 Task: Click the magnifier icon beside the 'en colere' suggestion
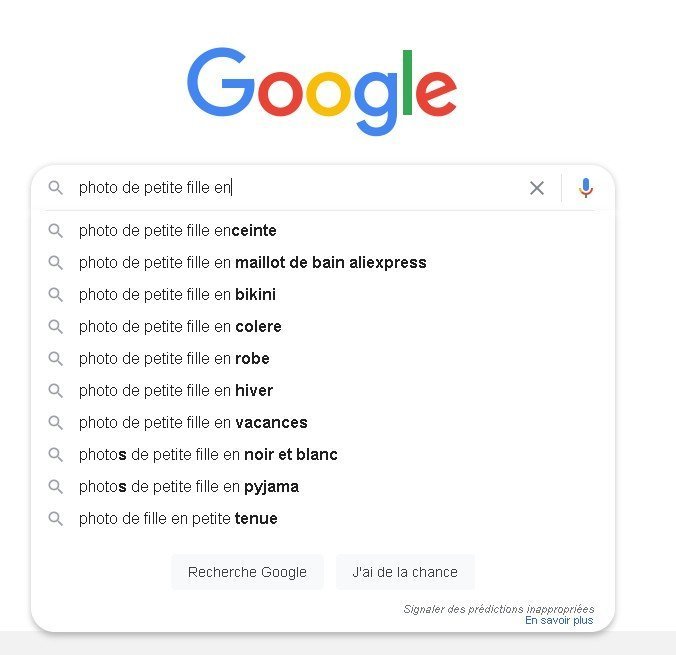(x=56, y=327)
